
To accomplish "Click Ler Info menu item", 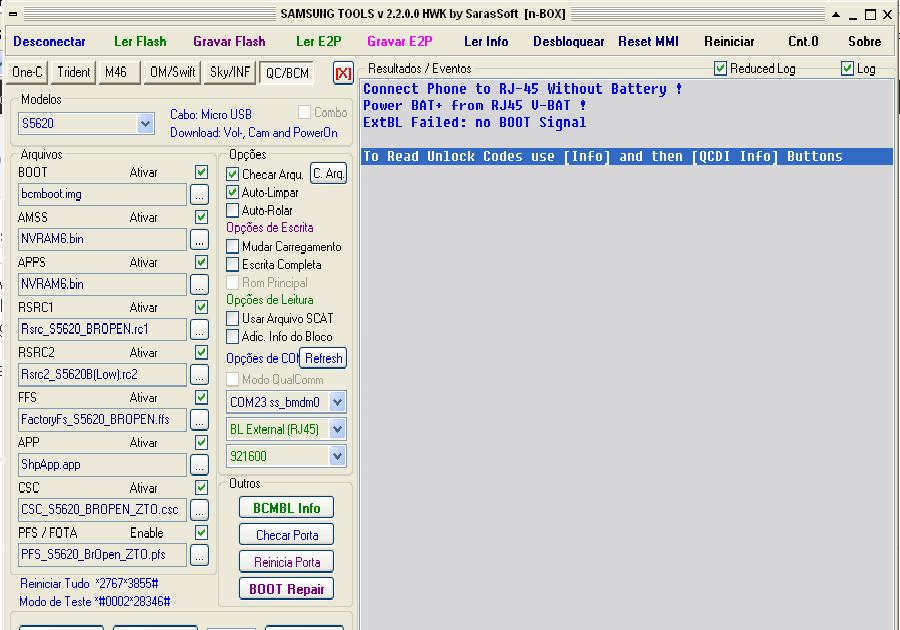I will (486, 41).
